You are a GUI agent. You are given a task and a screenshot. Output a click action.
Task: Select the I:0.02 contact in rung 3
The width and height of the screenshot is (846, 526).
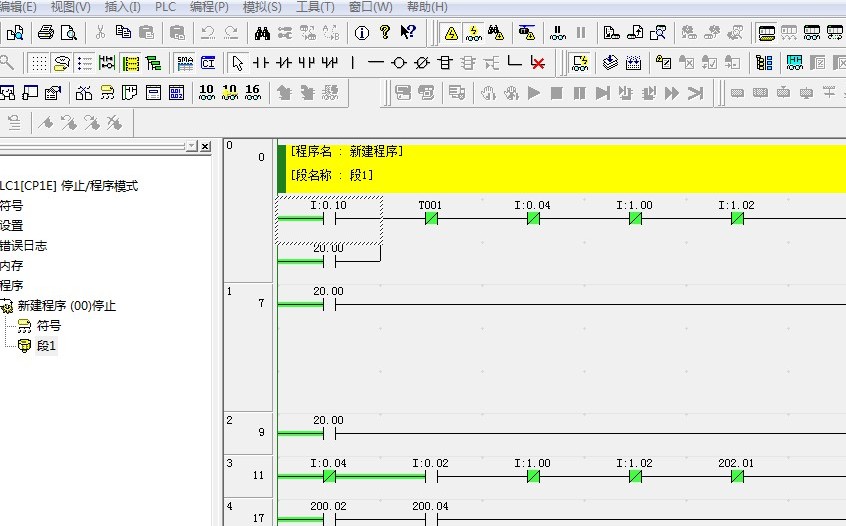point(431,477)
